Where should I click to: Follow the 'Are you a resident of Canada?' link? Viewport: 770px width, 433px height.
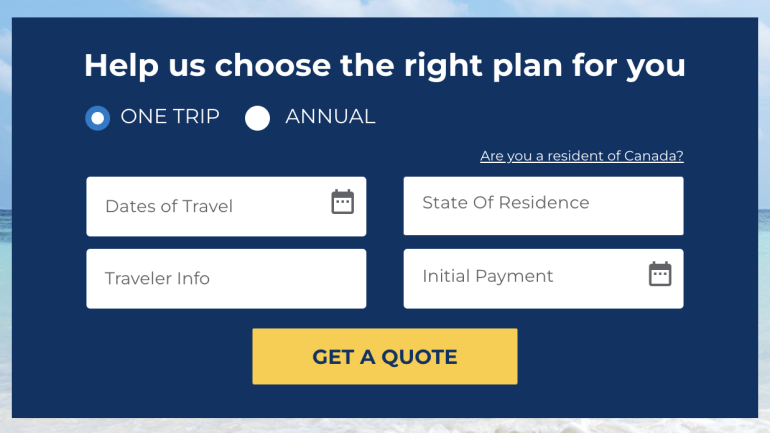coord(581,156)
